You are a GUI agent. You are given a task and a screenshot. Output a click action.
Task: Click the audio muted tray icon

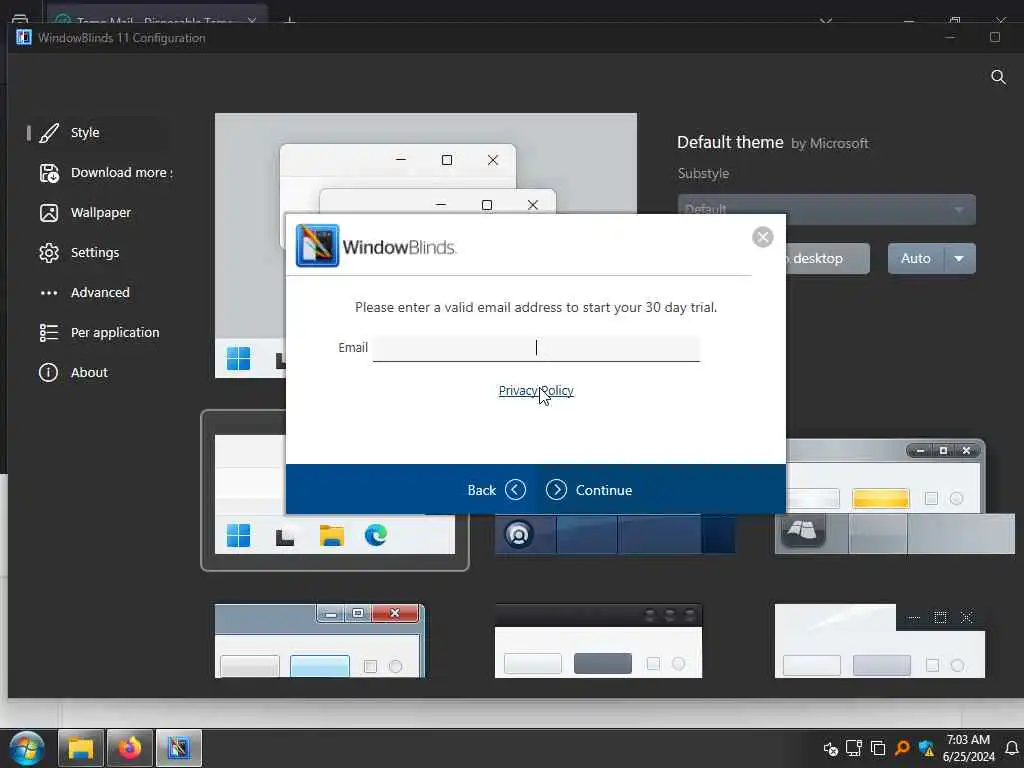(x=830, y=749)
